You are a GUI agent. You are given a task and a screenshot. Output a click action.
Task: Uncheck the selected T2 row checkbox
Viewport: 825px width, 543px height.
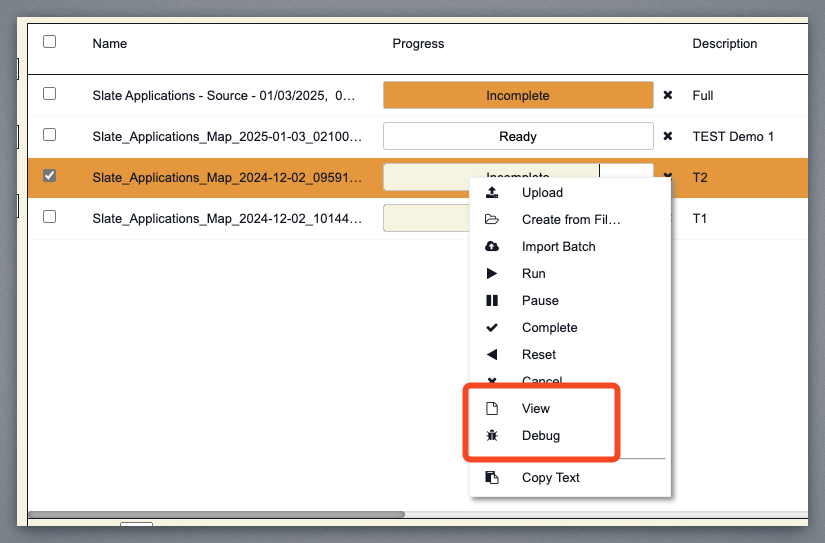[49, 176]
